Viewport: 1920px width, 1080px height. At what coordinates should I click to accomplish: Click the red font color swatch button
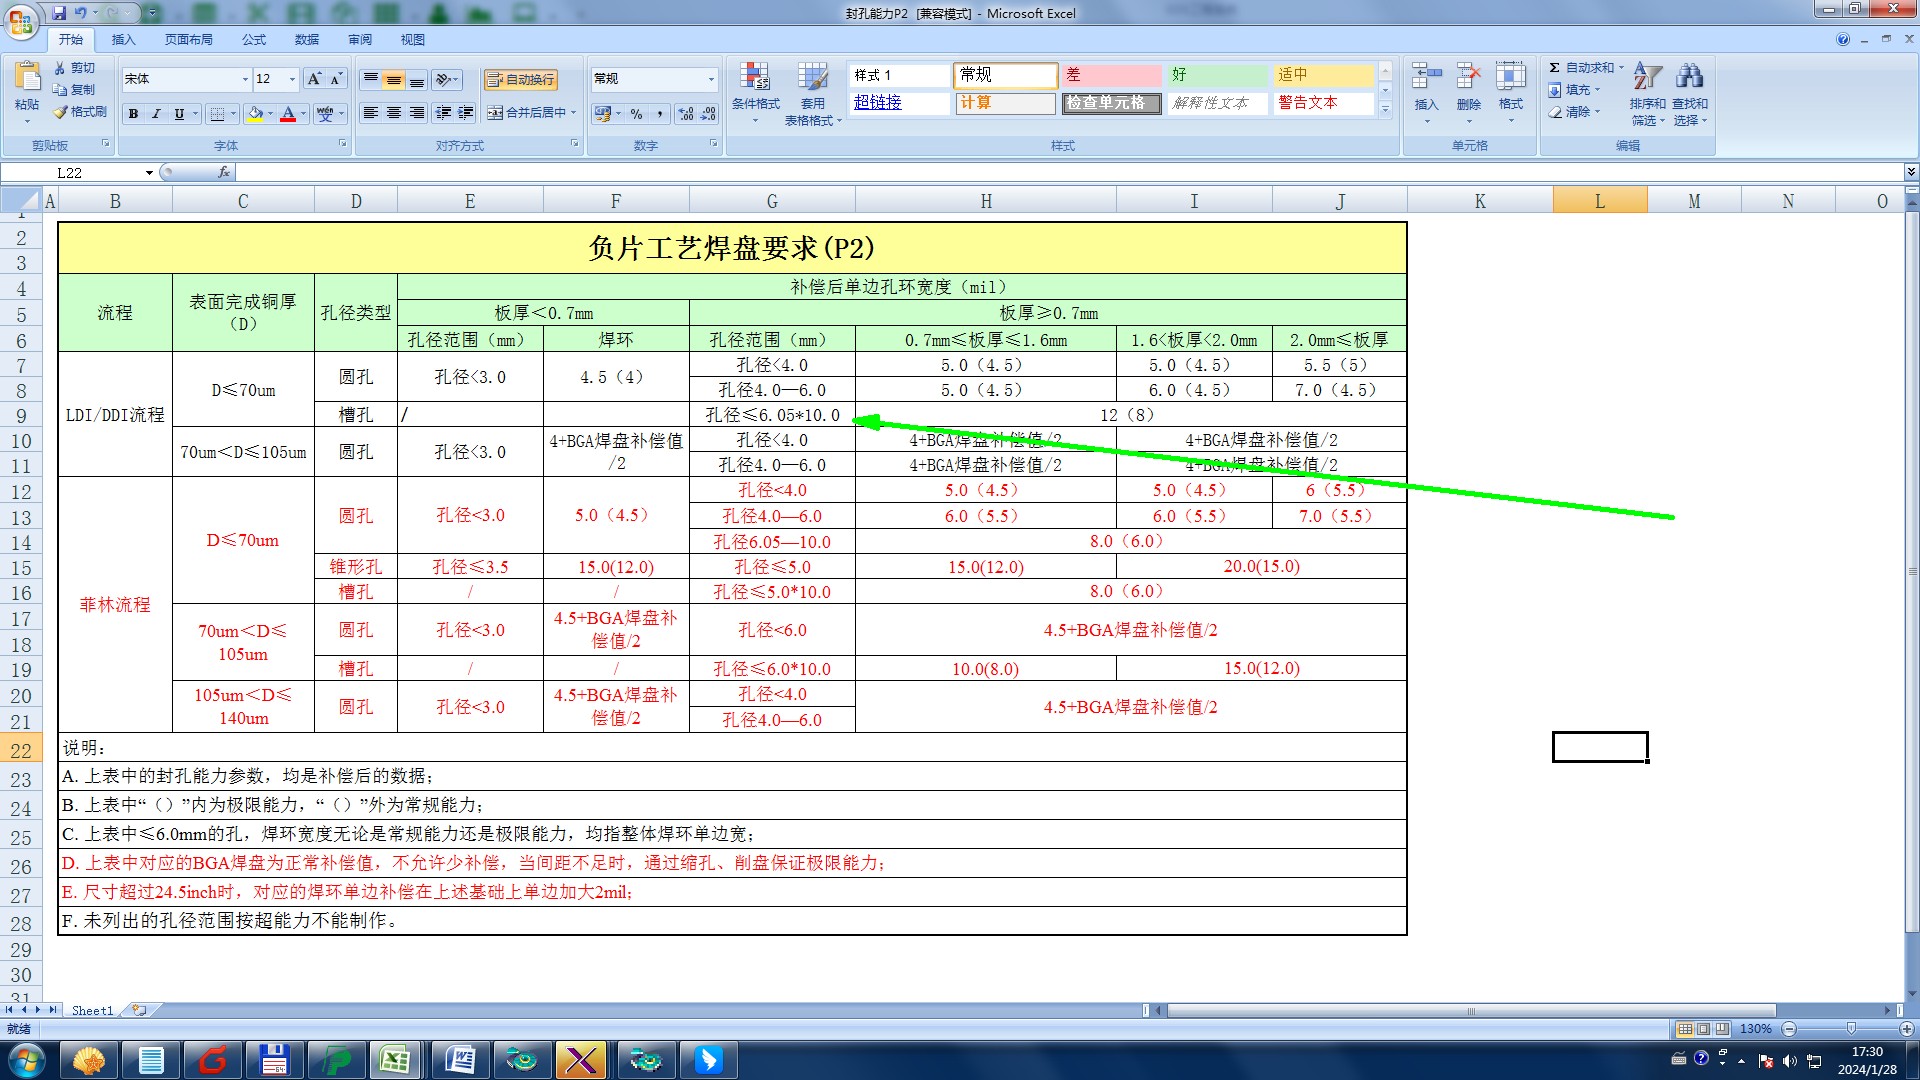(x=288, y=113)
